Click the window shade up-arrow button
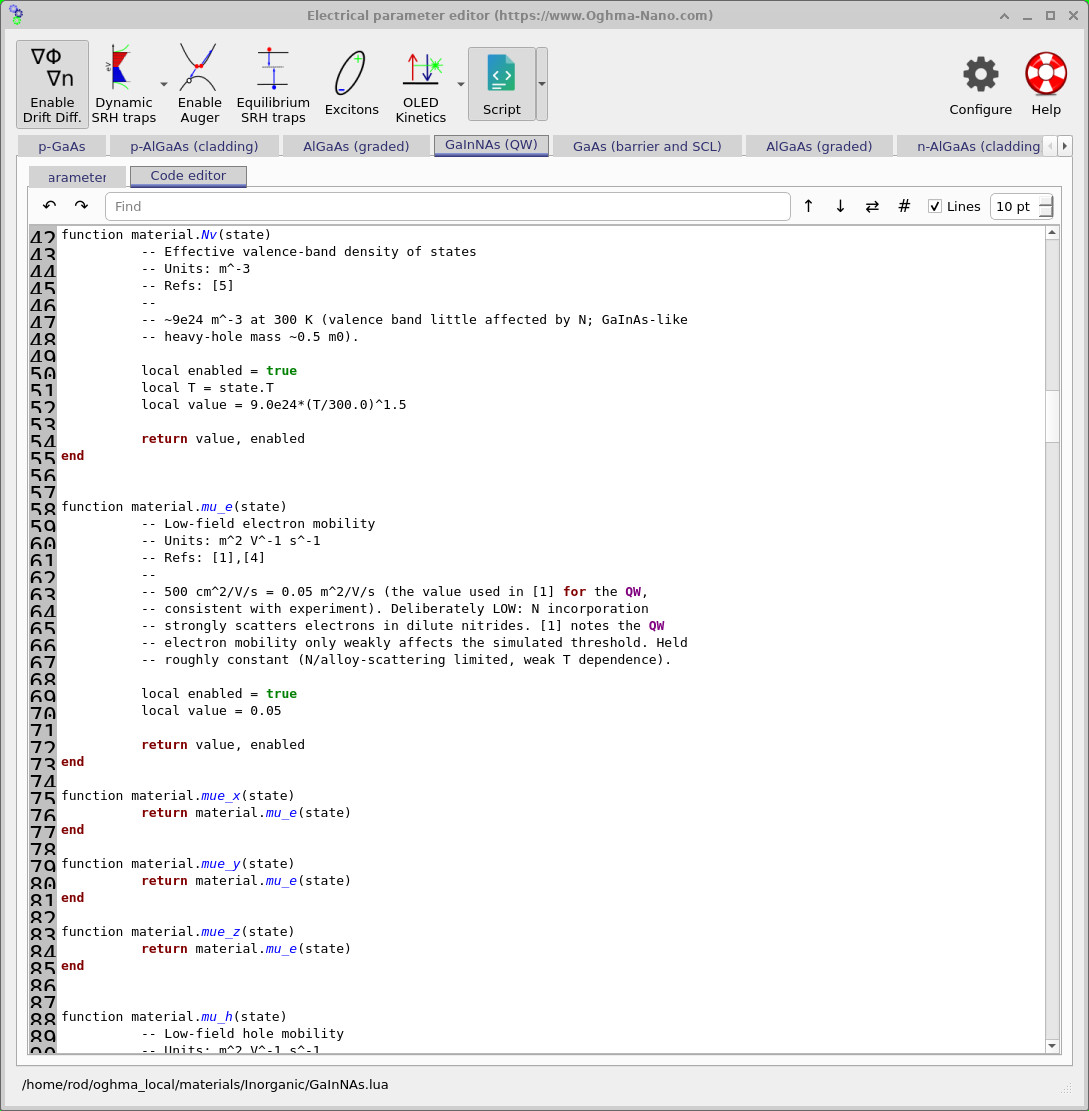1089x1111 pixels. [1005, 16]
